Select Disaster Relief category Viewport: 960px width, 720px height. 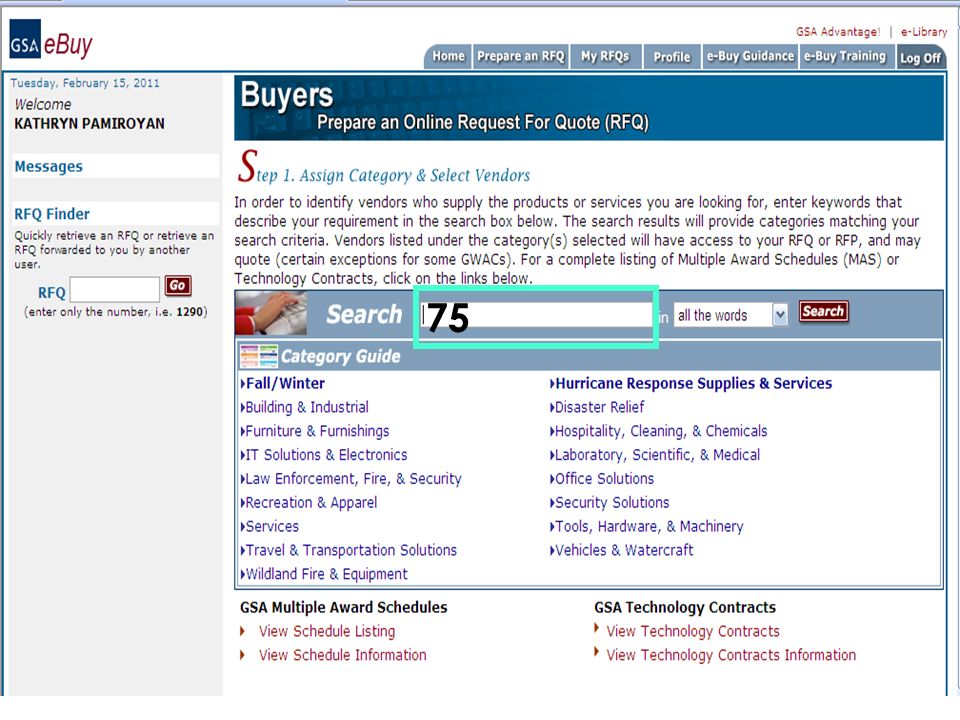click(x=597, y=407)
